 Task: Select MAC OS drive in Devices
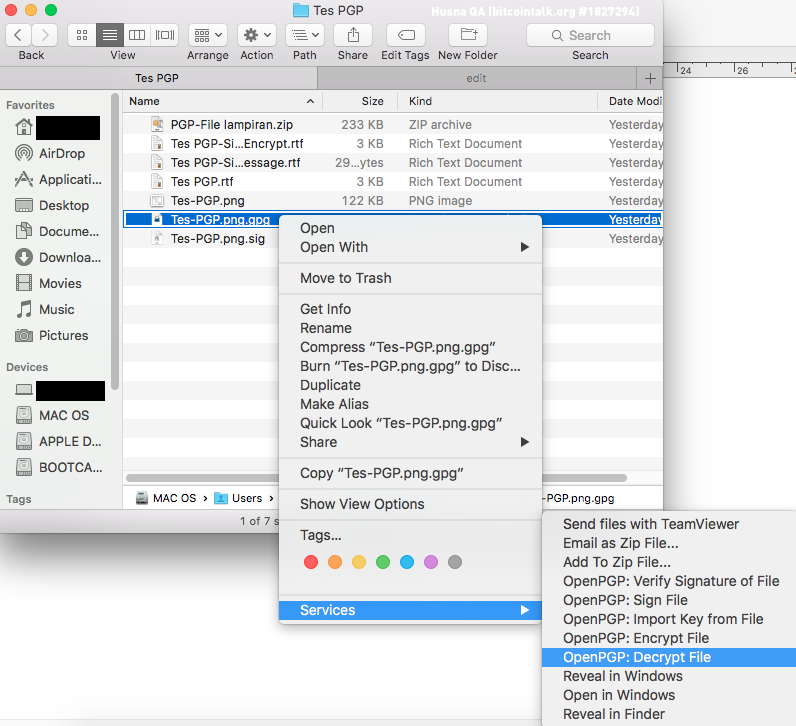pos(52,415)
